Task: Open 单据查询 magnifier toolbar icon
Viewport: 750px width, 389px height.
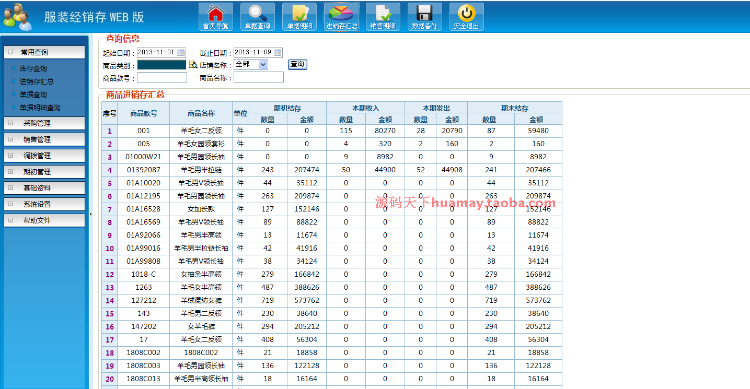Action: point(257,17)
